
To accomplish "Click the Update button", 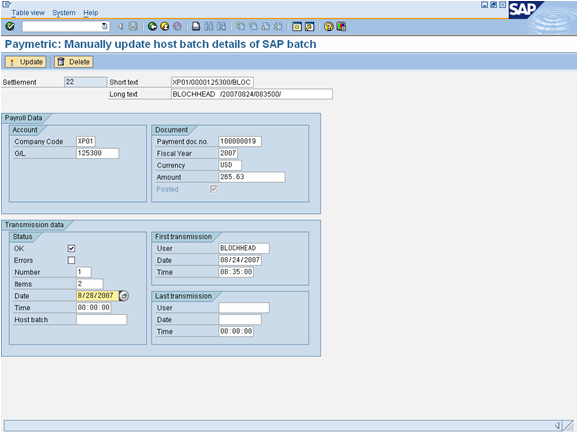I will point(25,62).
